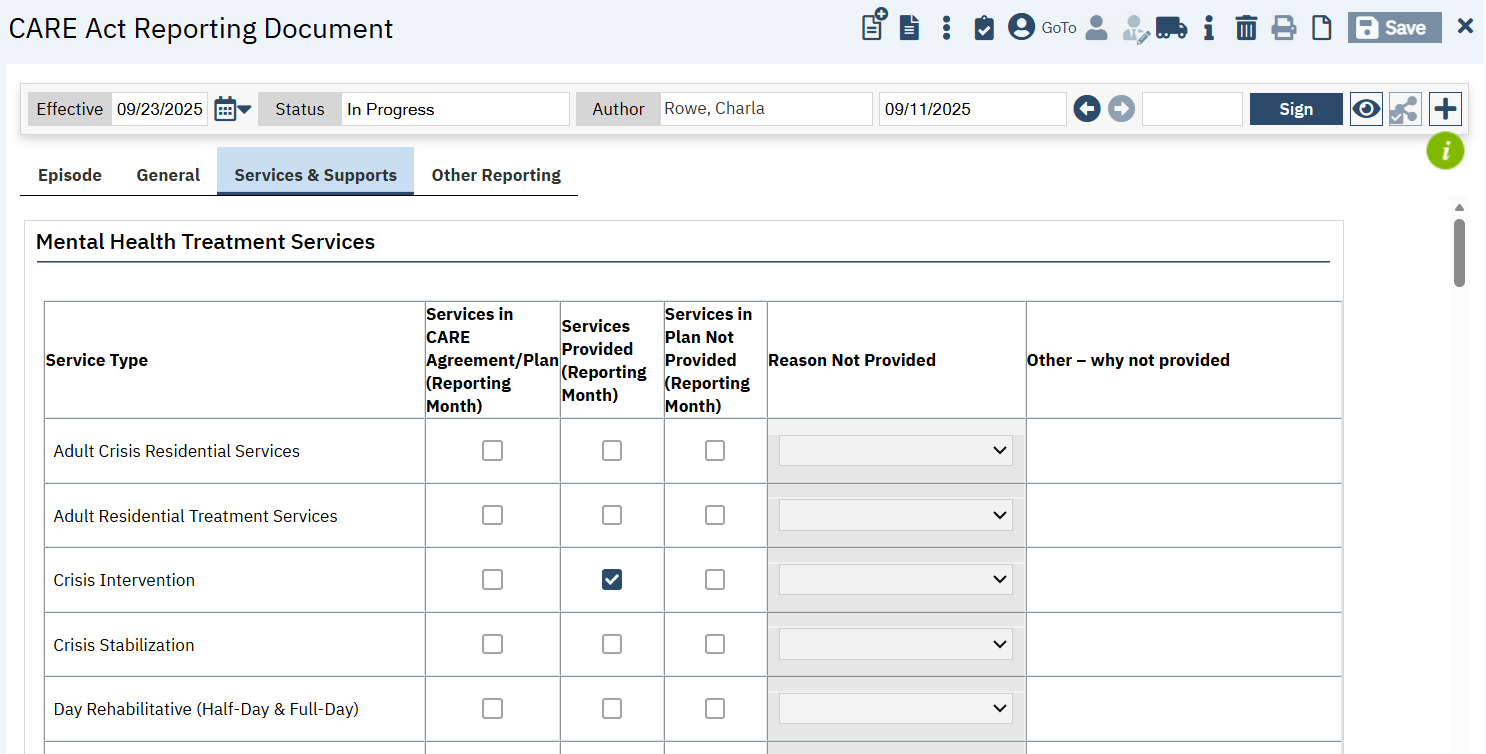Expand the Effective date calendar picker
Viewport: 1486px width, 754px height.
click(x=233, y=109)
